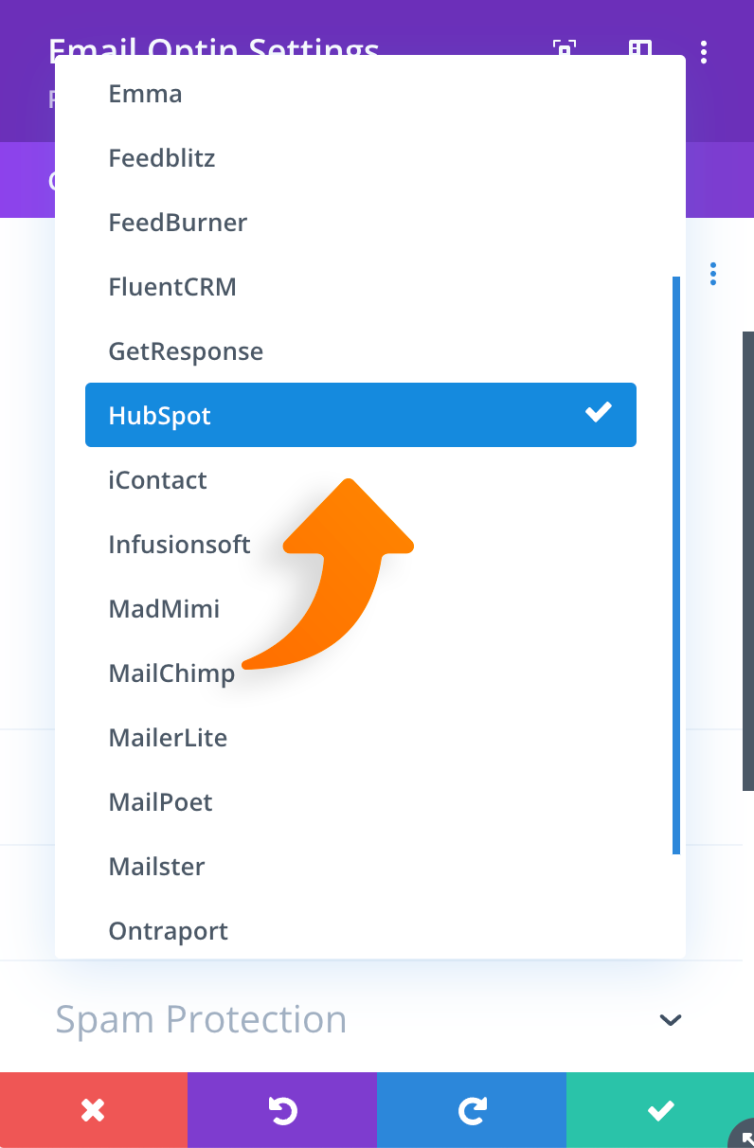Save settings with the green checkmark
The height and width of the screenshot is (1148, 754).
tap(660, 1110)
